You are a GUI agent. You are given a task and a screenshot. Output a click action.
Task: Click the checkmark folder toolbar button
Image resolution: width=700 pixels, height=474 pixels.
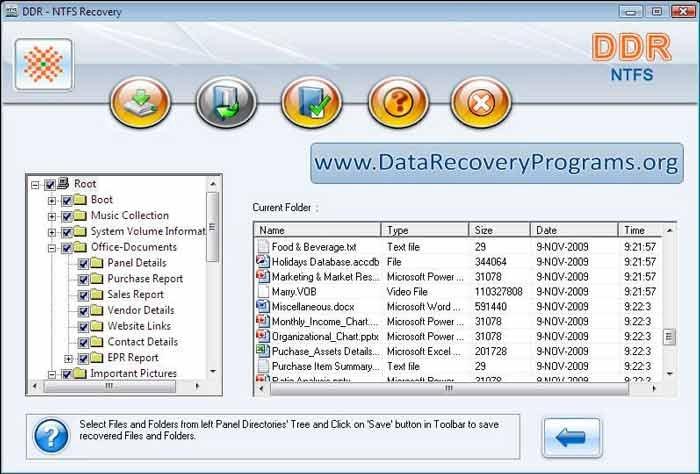click(x=312, y=102)
